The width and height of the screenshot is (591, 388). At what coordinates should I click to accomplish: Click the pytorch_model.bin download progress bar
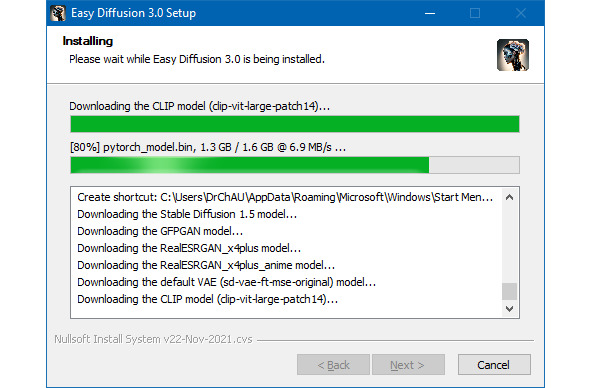tap(295, 165)
